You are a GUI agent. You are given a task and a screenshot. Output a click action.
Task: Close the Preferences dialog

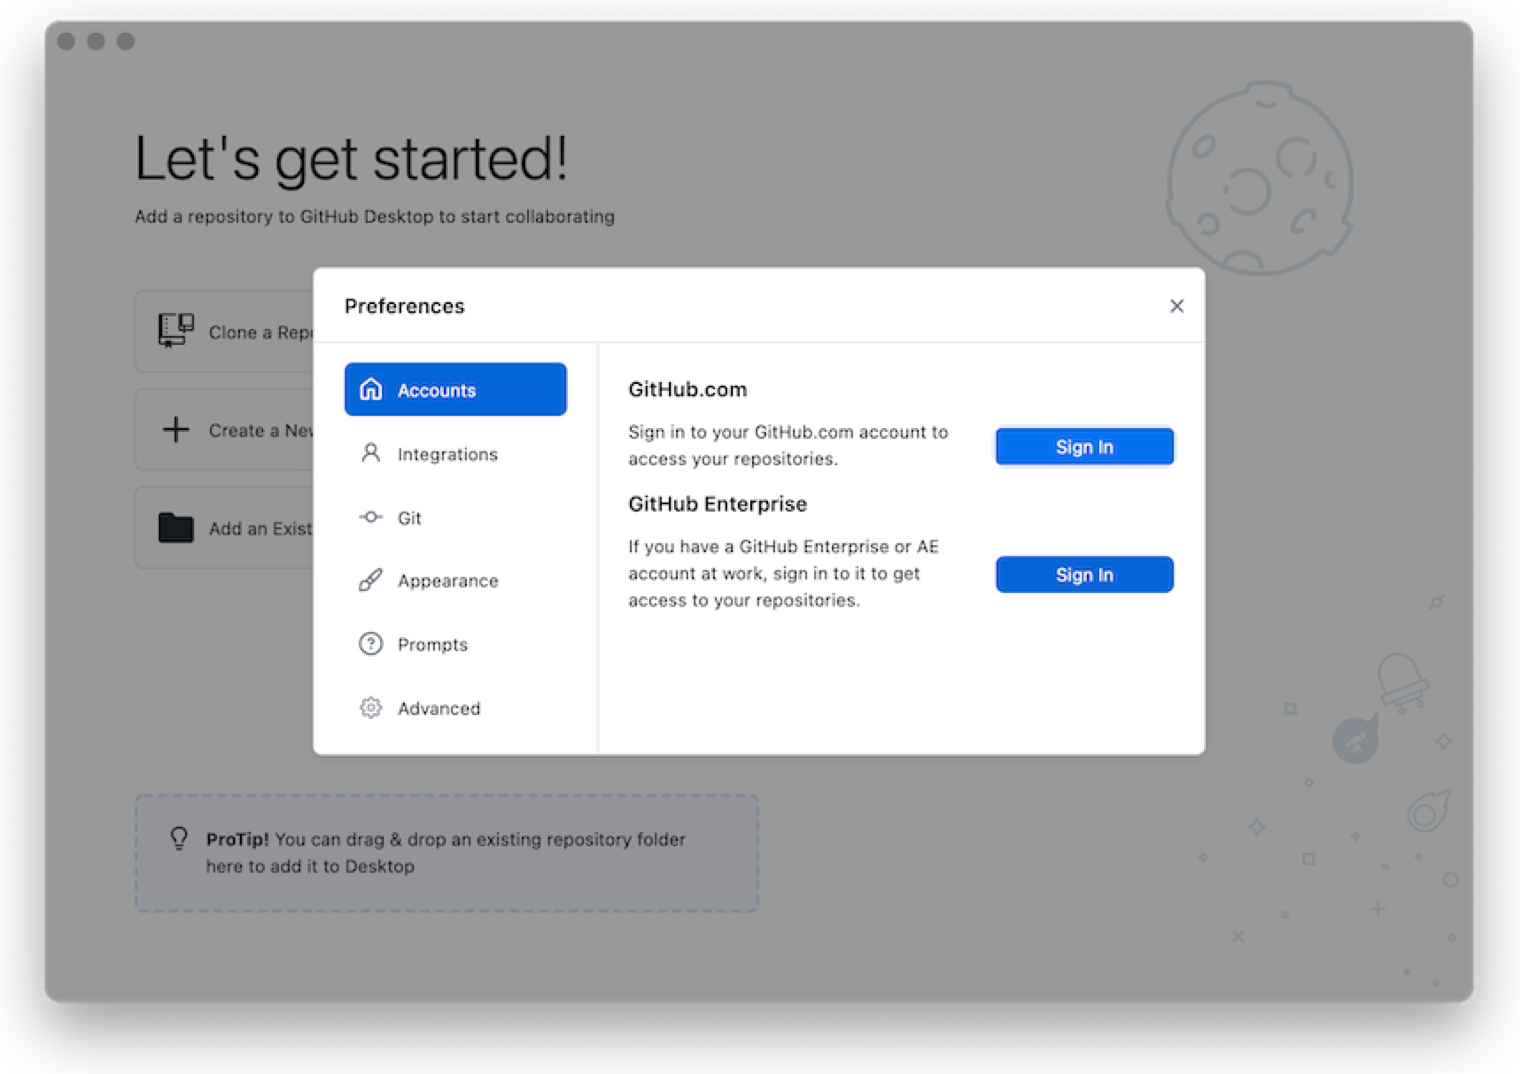tap(1176, 306)
